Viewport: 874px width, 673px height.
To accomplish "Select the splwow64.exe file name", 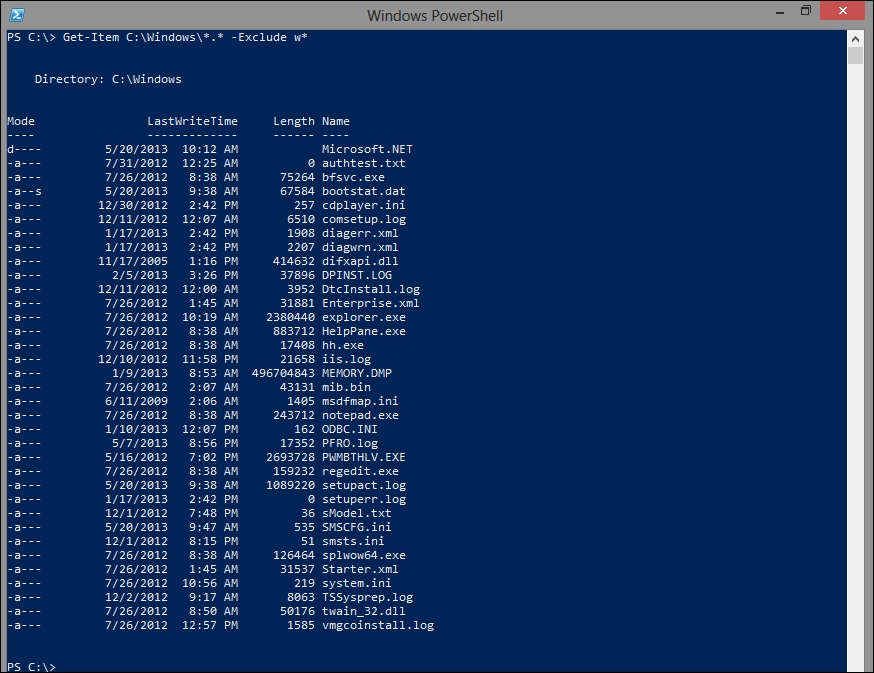I will coord(363,555).
